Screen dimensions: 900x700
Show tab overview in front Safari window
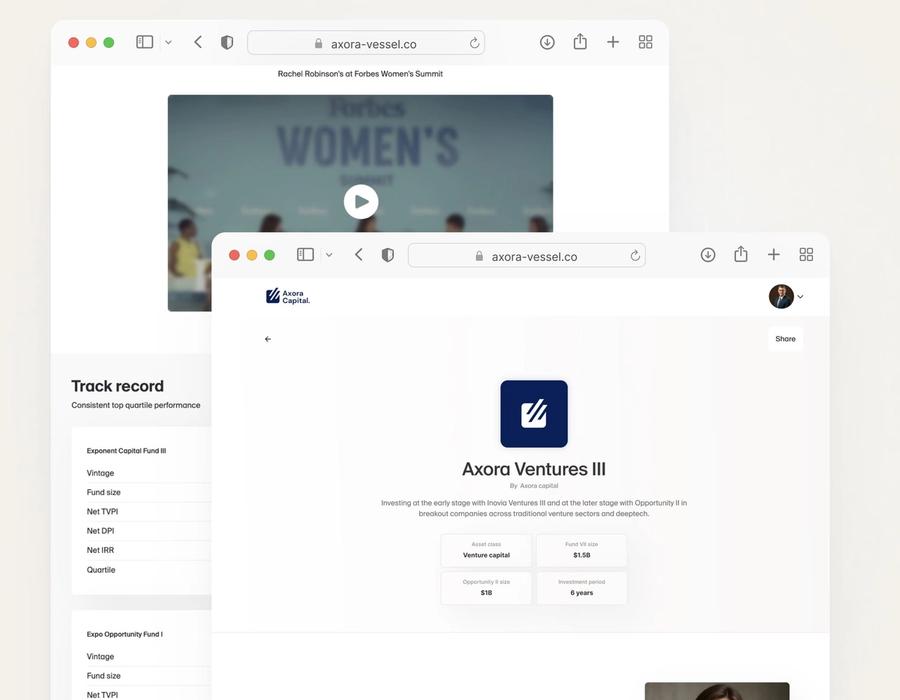point(806,254)
